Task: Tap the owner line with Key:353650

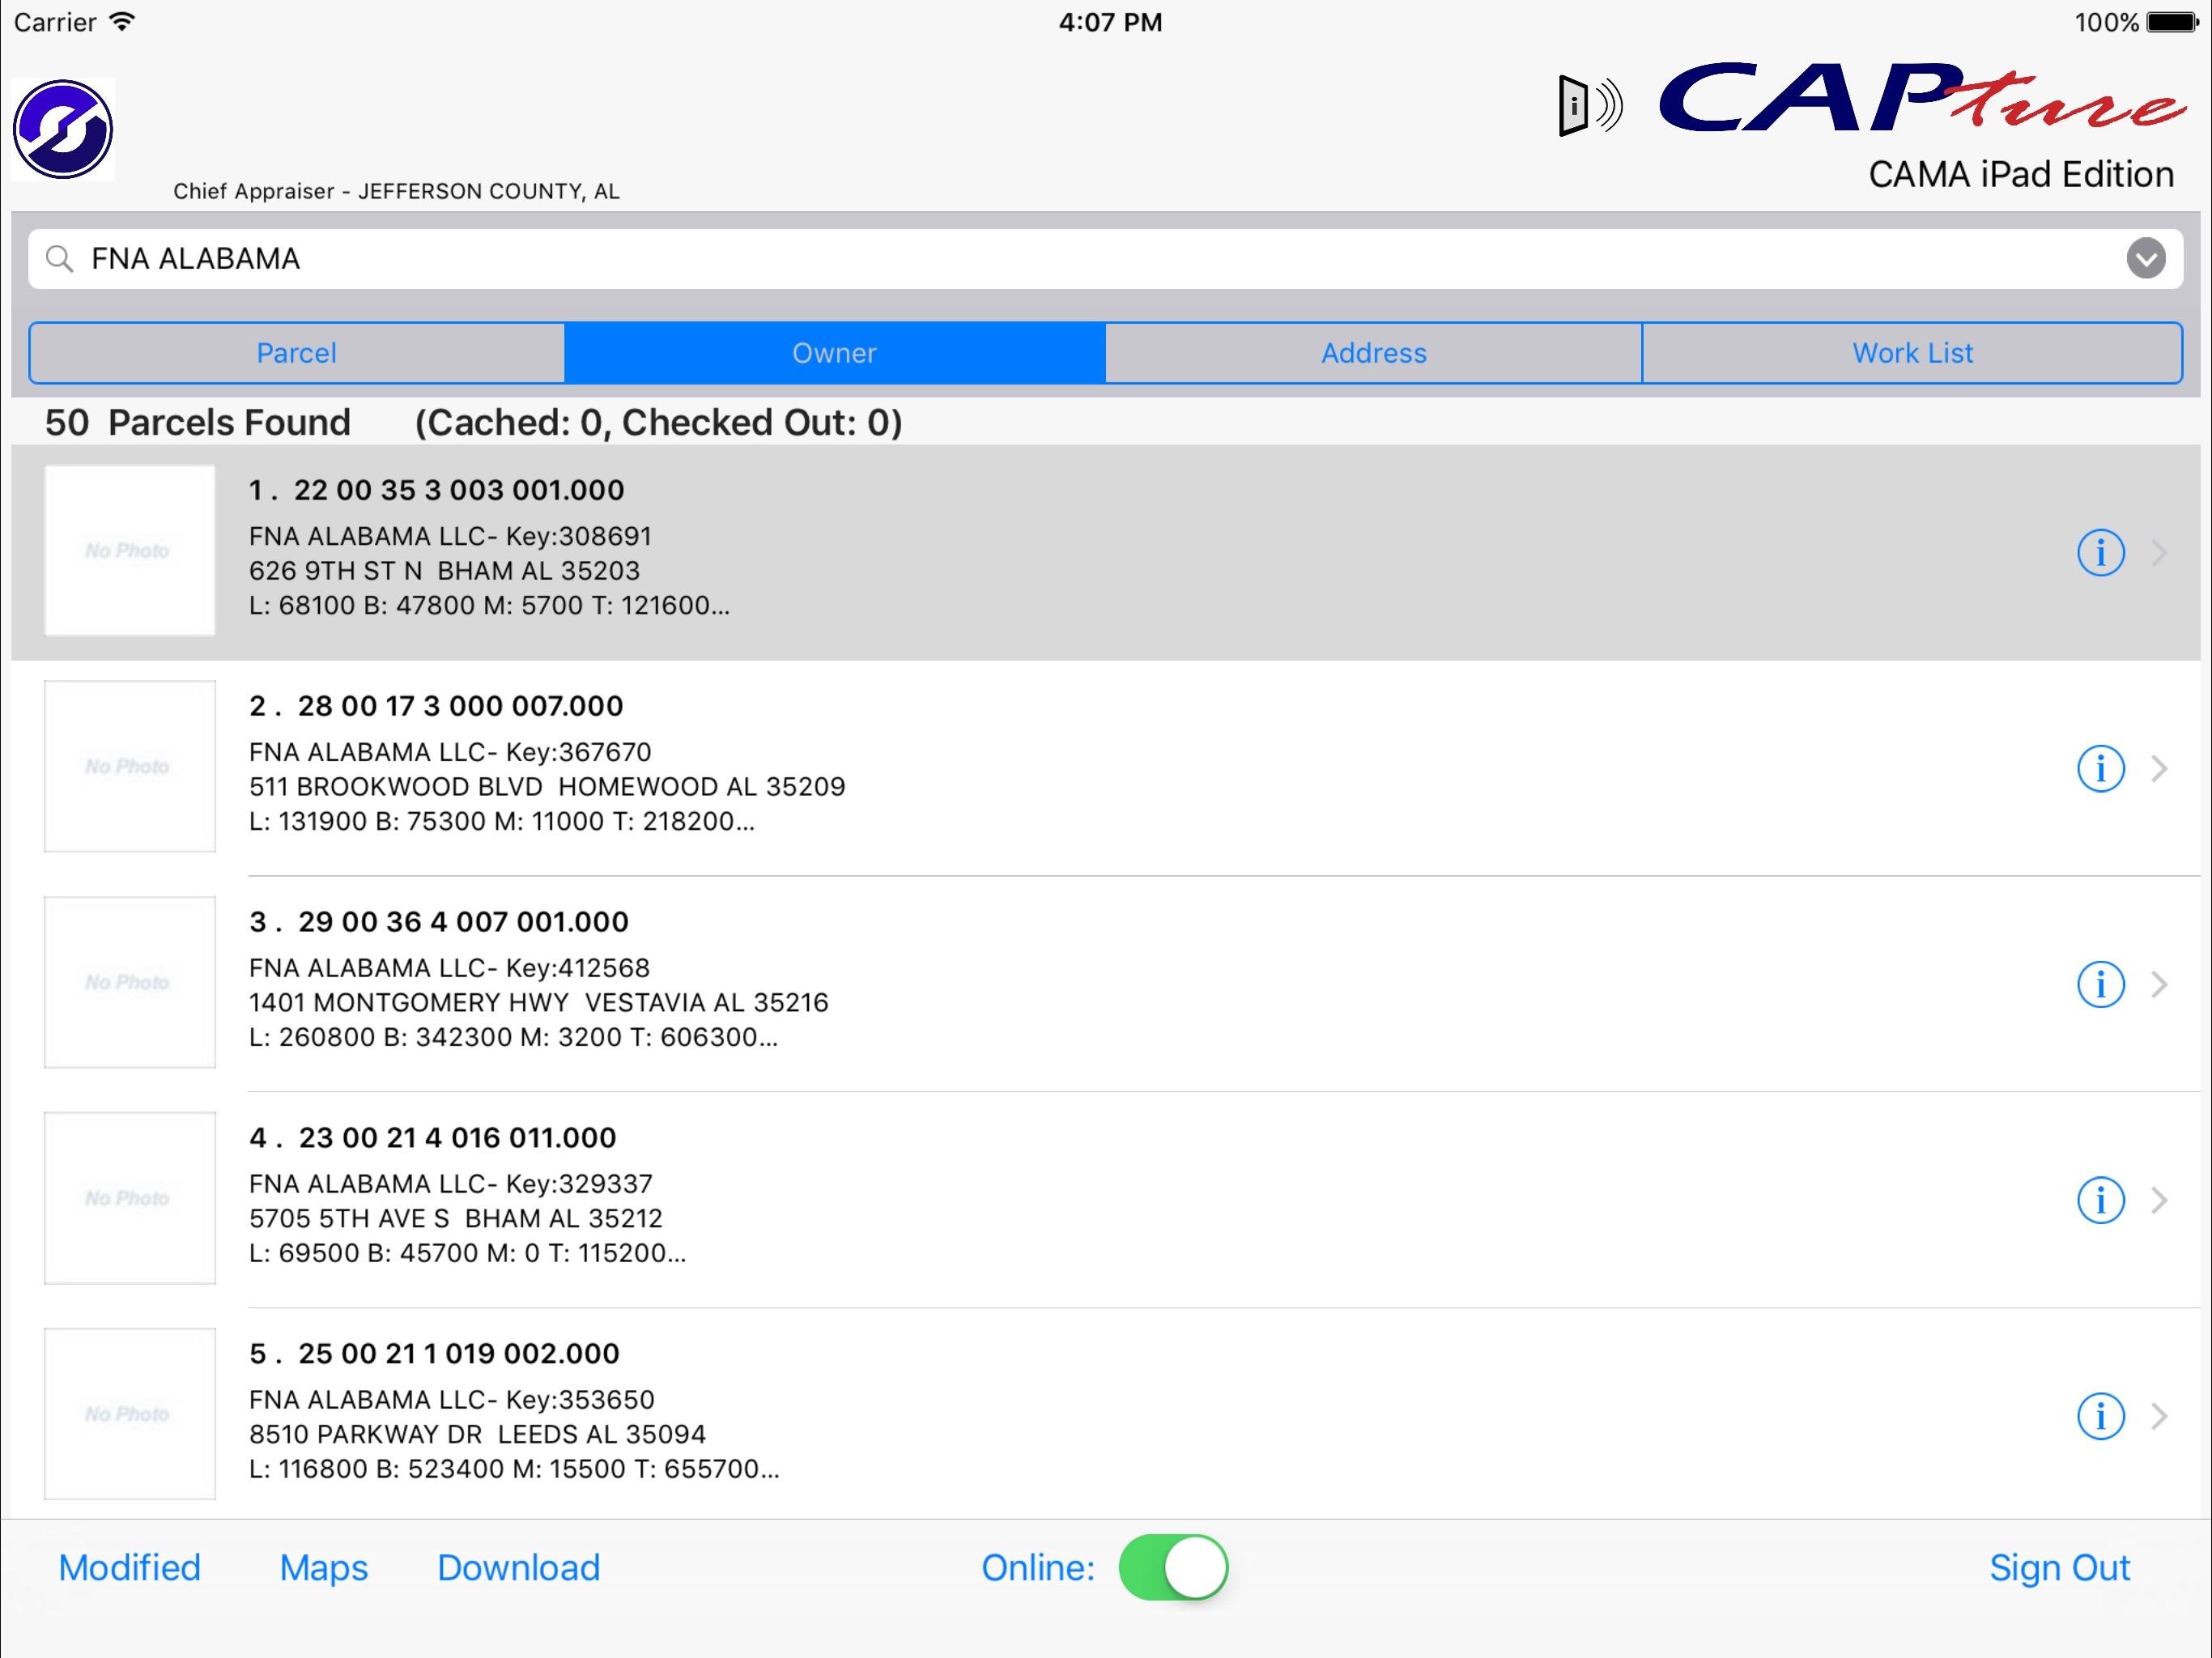Action: pyautogui.click(x=452, y=1401)
